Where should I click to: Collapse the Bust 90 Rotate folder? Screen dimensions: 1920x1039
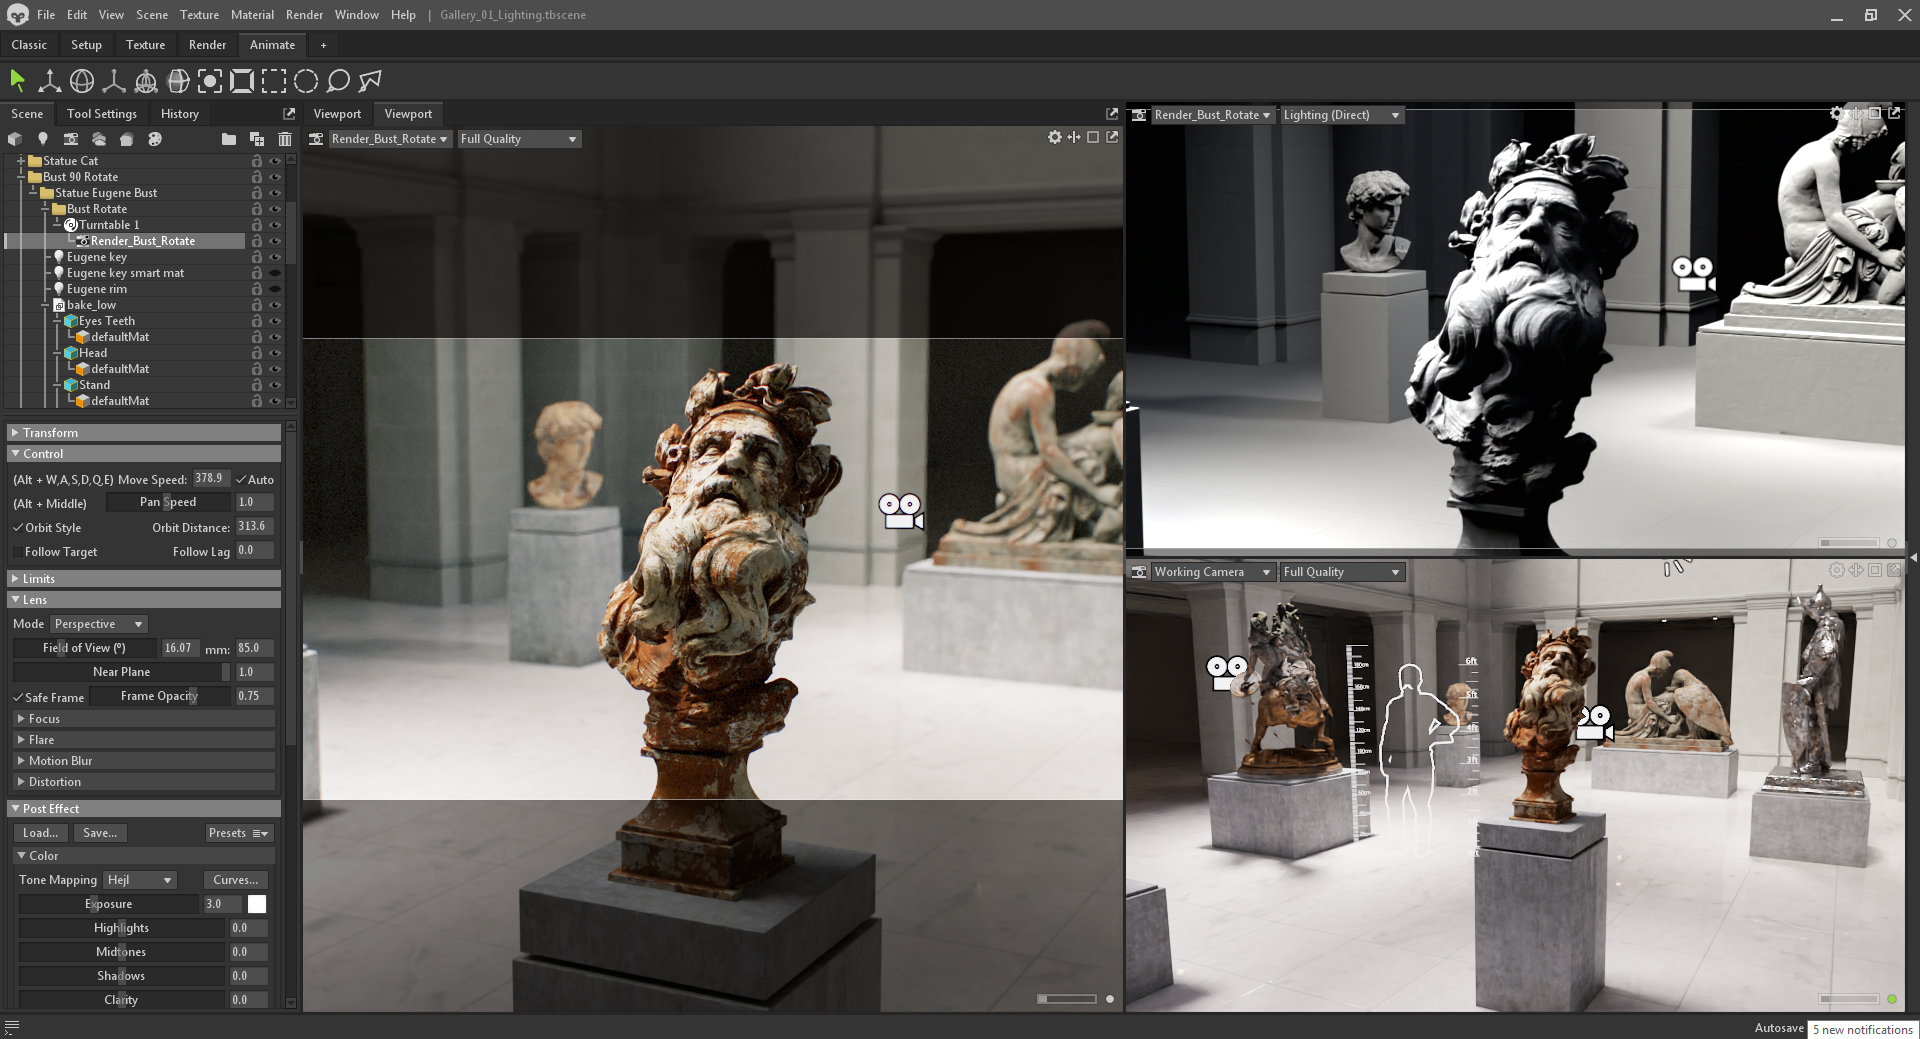21,177
